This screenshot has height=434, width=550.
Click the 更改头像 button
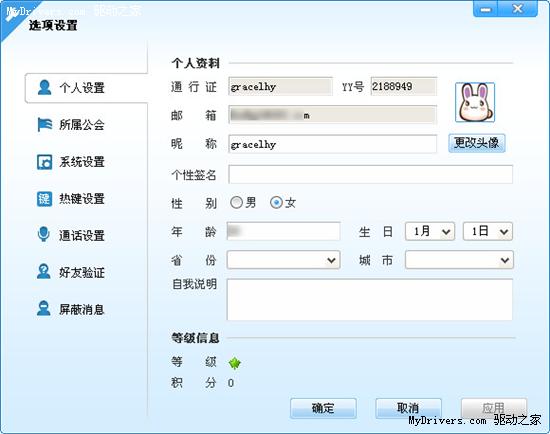(477, 143)
